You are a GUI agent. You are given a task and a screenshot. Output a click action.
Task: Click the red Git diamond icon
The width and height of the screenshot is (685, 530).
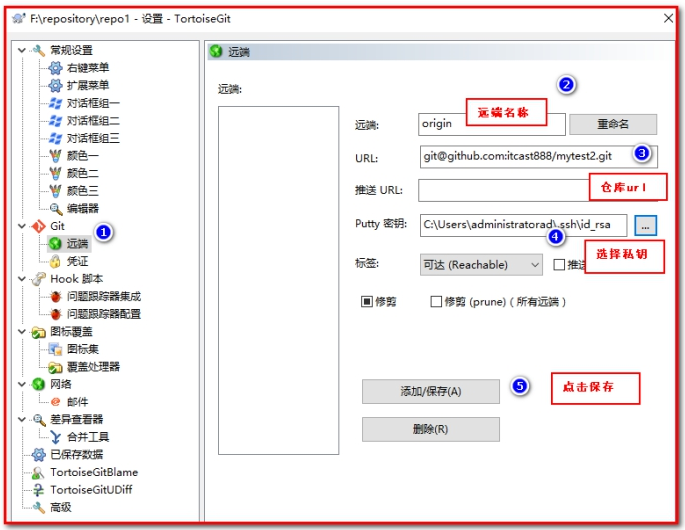click(39, 226)
